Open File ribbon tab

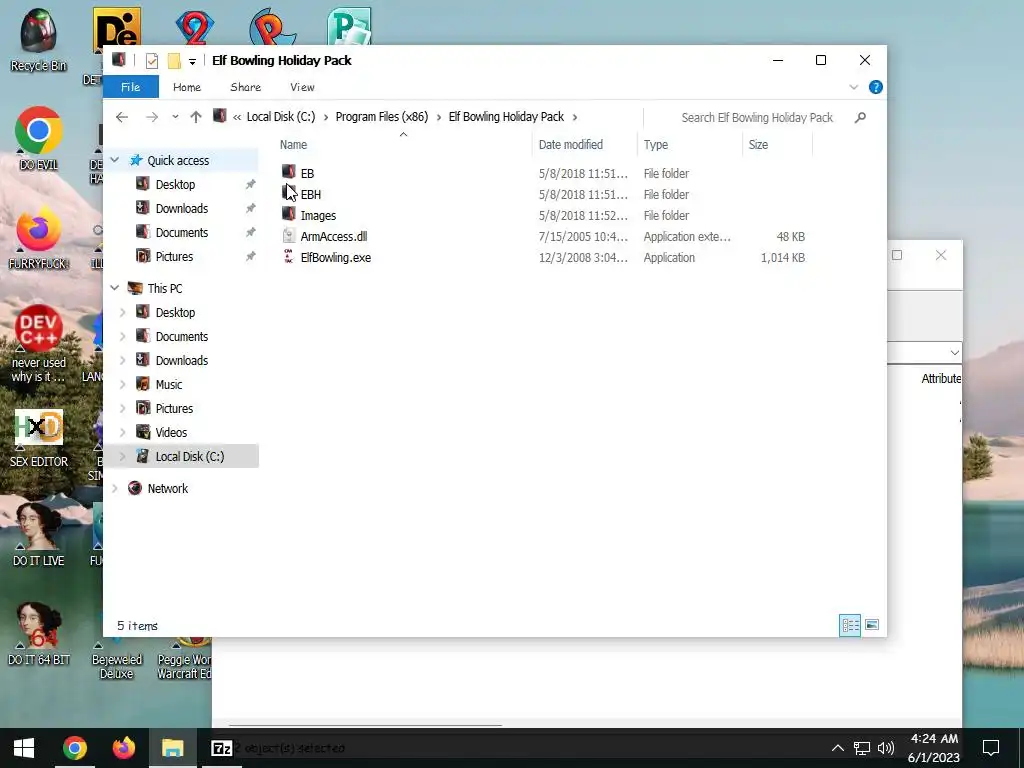pyautogui.click(x=131, y=87)
